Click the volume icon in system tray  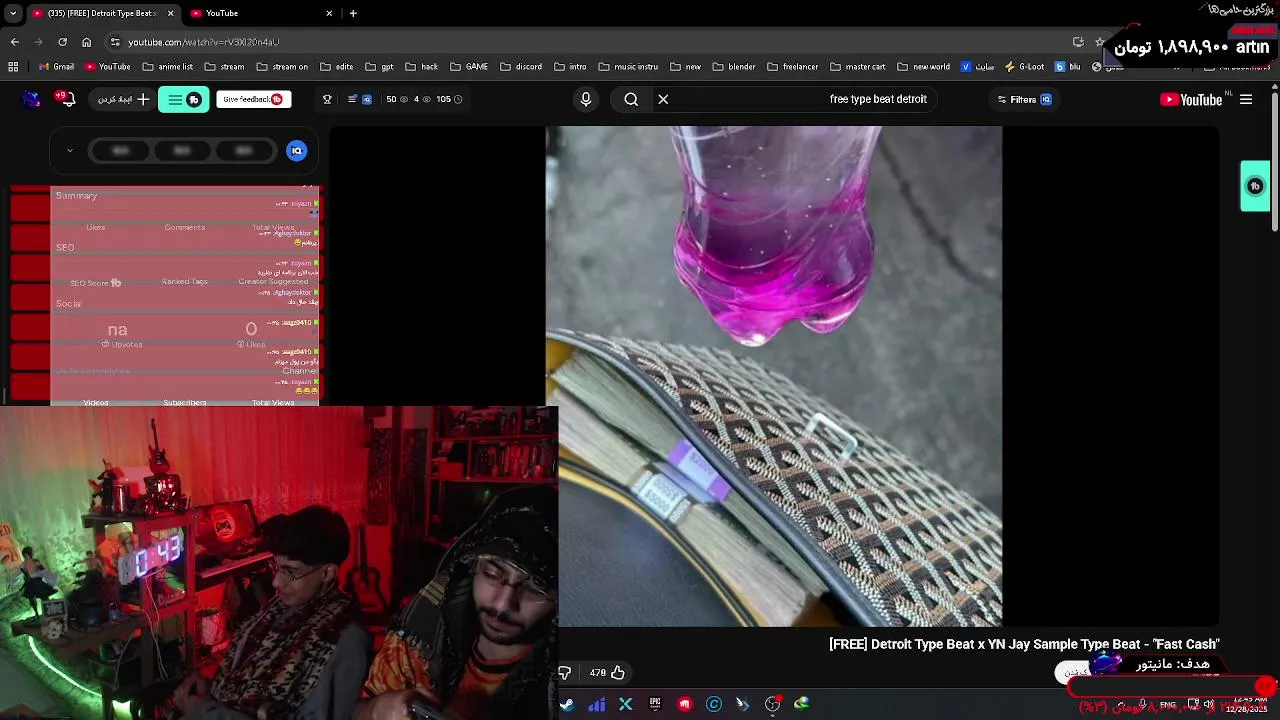1209,704
